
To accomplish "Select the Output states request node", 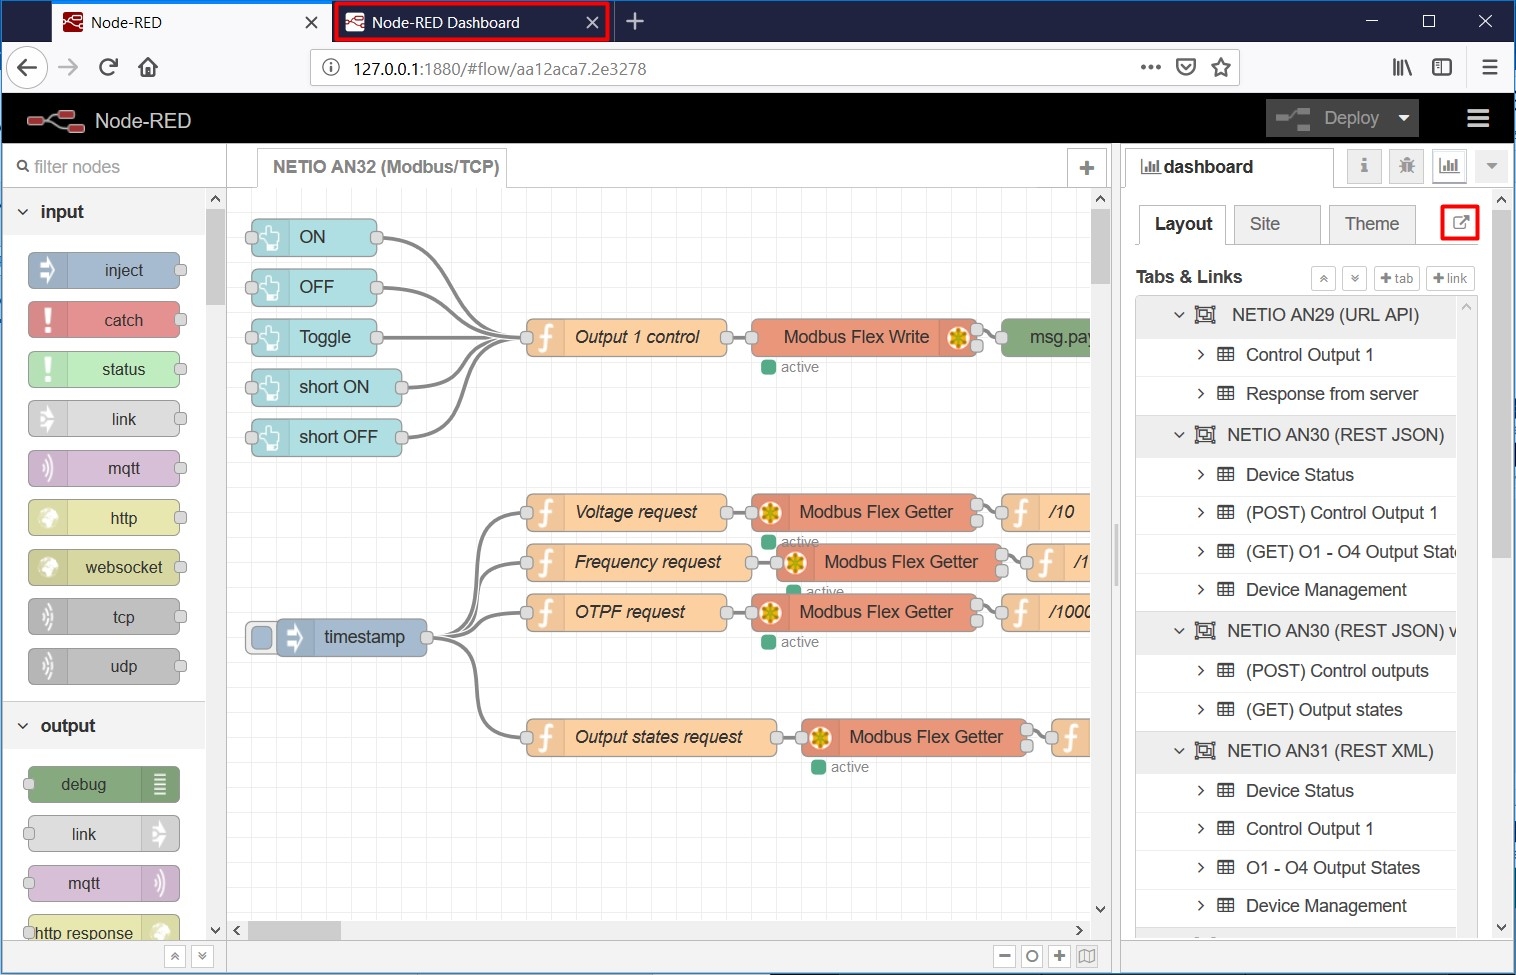I will click(x=652, y=737).
